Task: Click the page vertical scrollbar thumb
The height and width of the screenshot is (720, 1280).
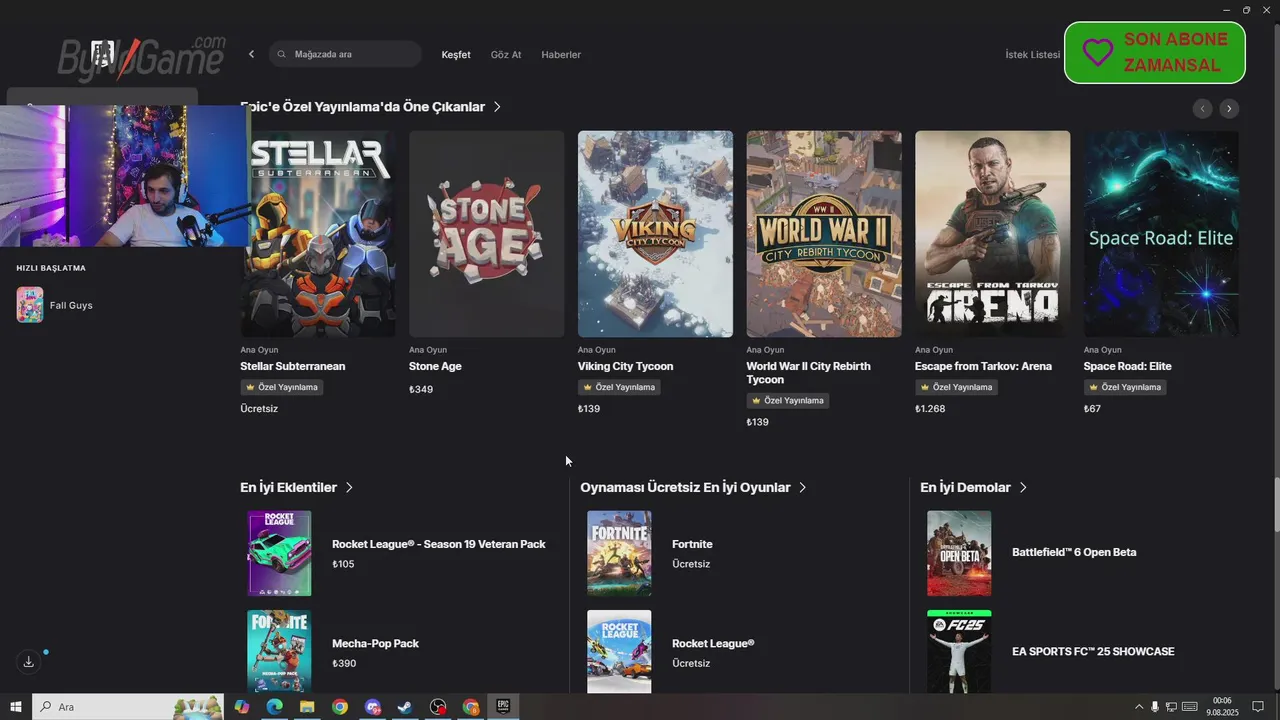Action: click(1275, 504)
